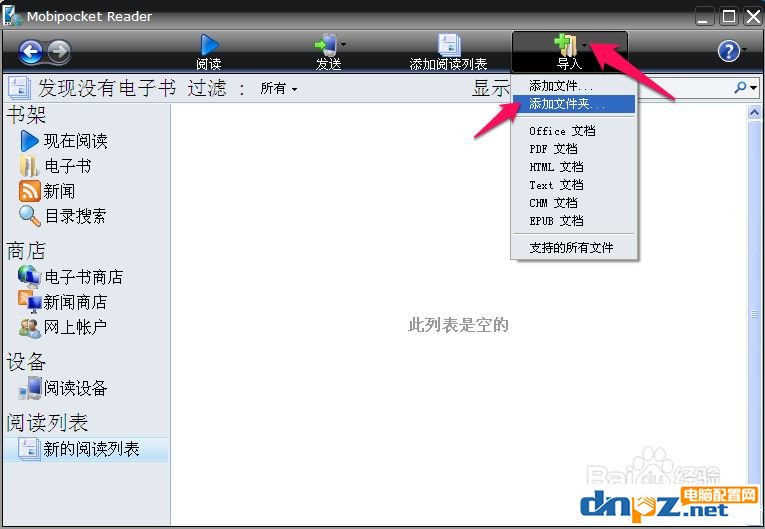The height and width of the screenshot is (529, 765).
Task: Click the 阅读 toolbar label
Action: tap(209, 64)
